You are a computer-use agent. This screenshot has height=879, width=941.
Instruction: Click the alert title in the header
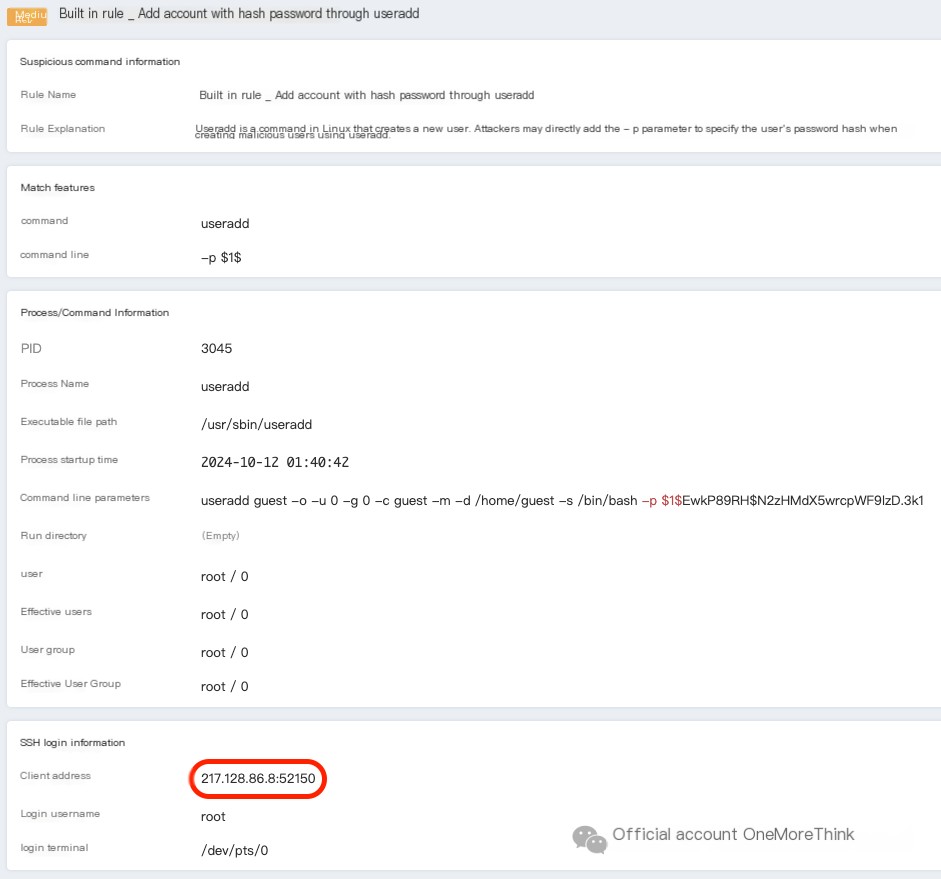click(x=239, y=14)
